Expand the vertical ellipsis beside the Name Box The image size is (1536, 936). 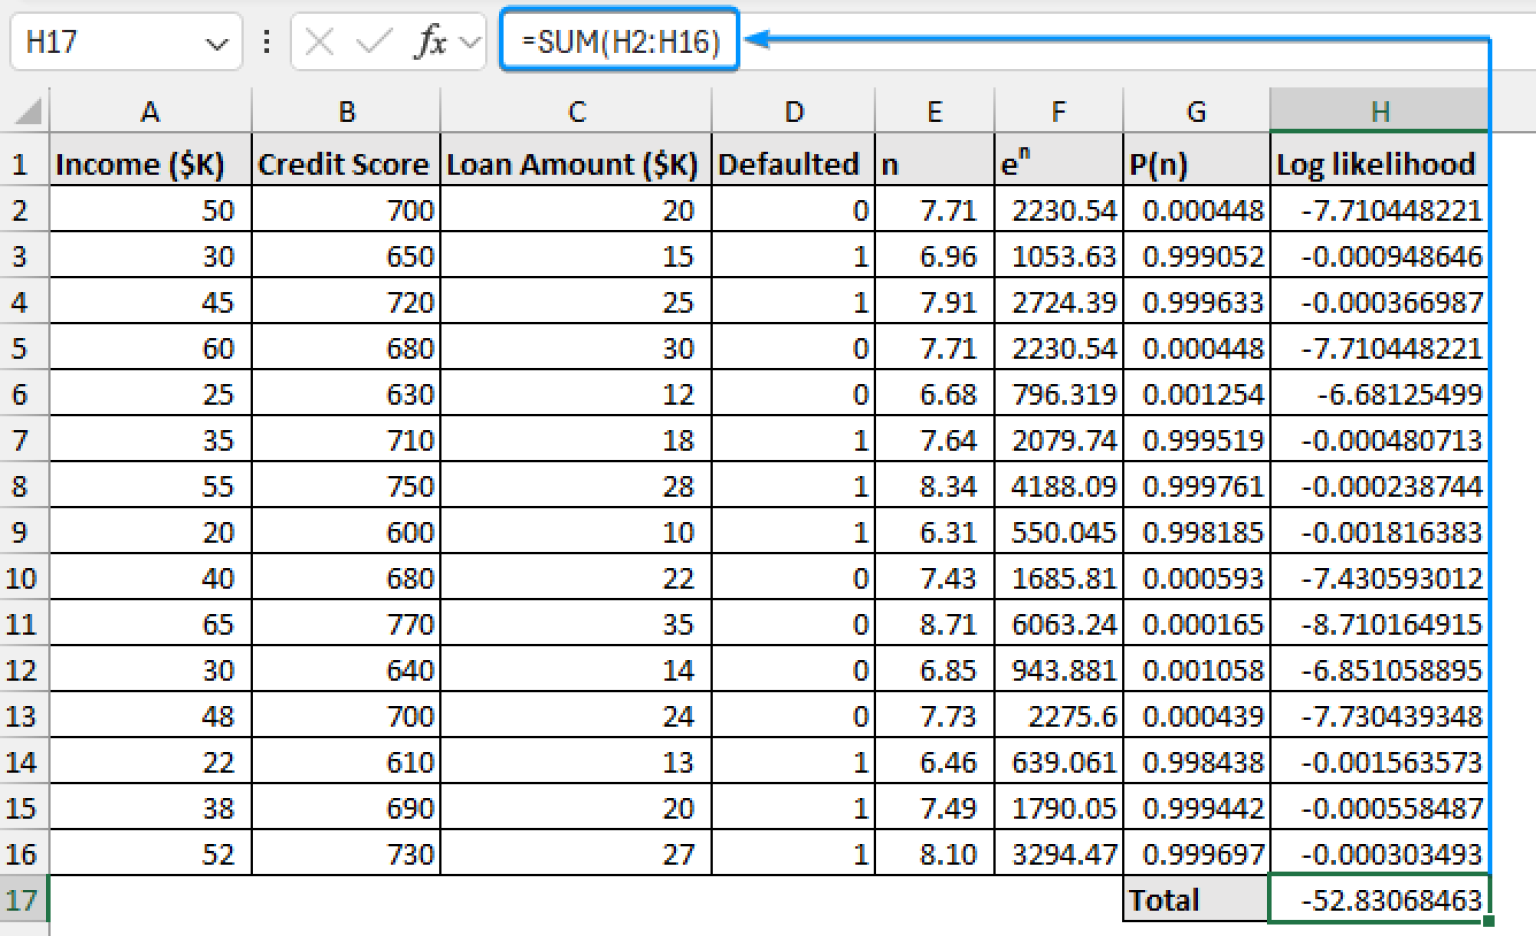click(266, 41)
